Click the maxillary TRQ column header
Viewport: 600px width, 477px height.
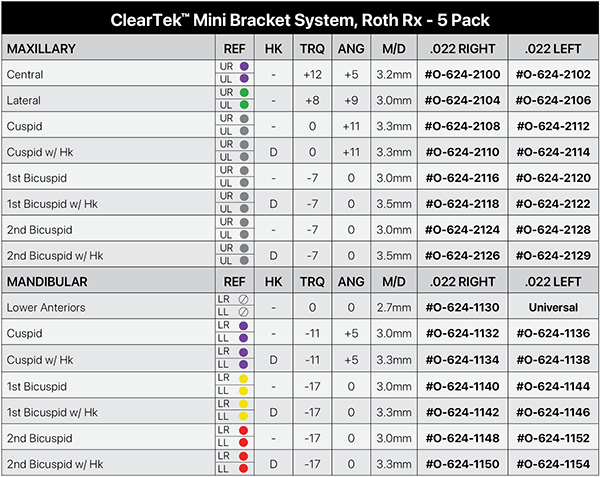[x=312, y=49]
